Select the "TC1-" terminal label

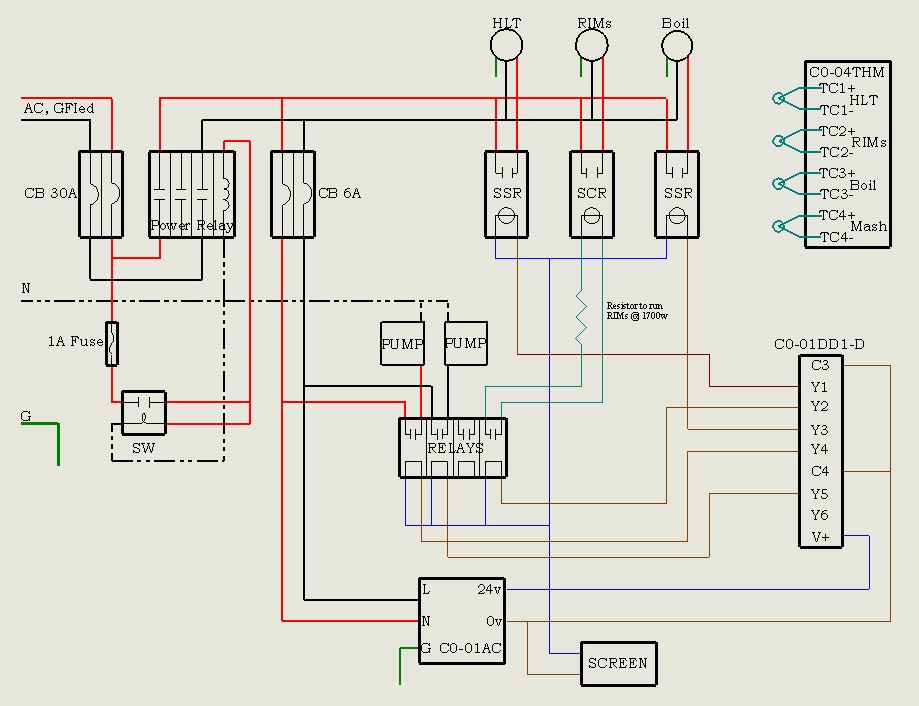[x=836, y=110]
